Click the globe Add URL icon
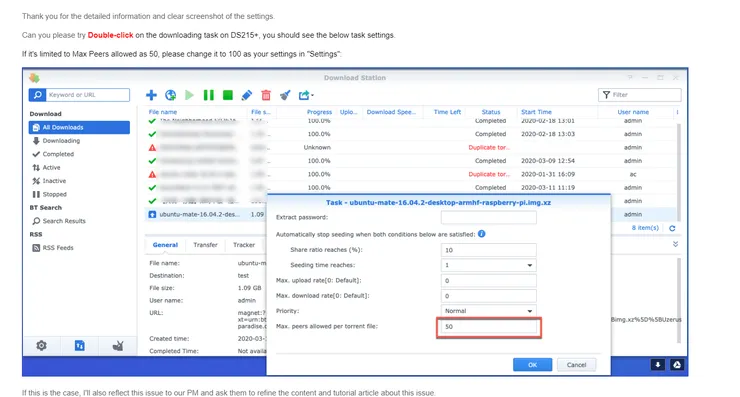 [170, 95]
